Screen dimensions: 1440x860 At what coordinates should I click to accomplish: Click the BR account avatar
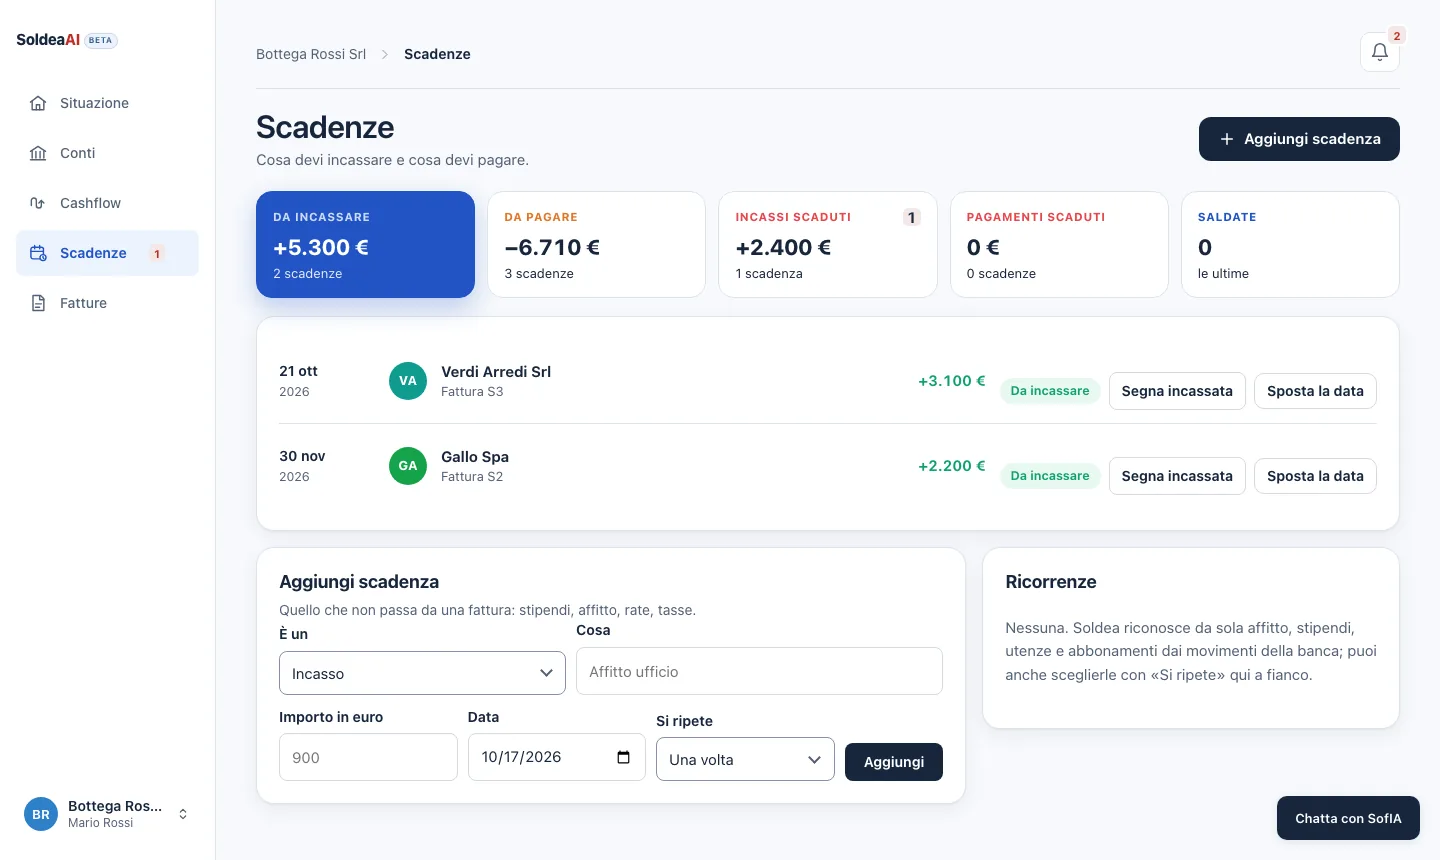tap(41, 814)
